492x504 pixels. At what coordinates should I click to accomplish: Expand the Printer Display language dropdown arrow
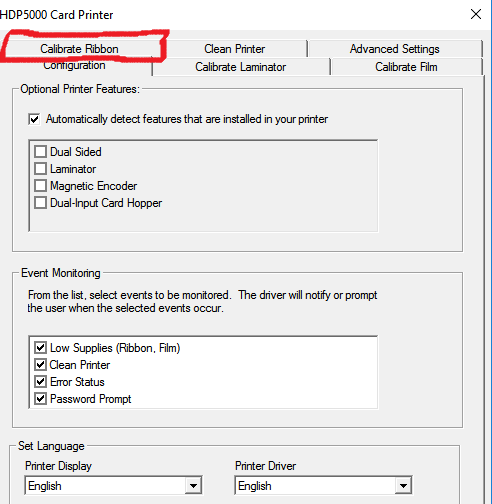tap(193, 486)
